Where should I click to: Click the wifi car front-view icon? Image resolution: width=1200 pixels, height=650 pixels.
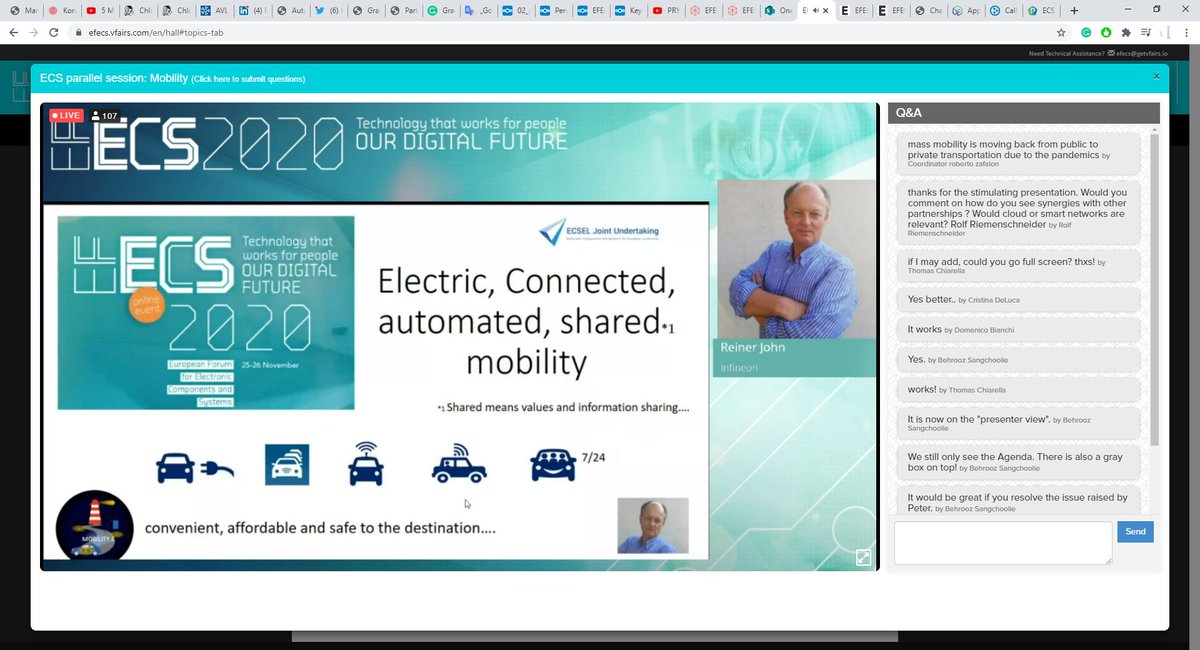point(366,464)
